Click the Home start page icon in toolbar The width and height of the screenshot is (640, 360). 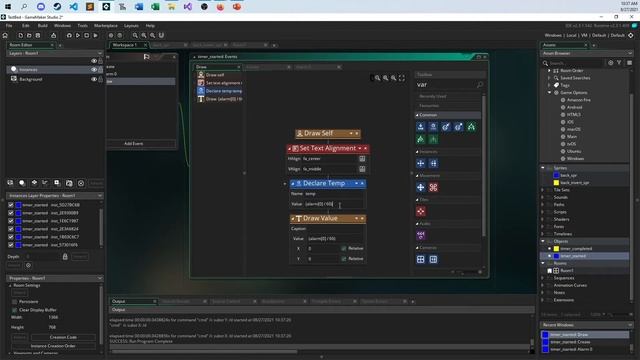(x=5, y=36)
